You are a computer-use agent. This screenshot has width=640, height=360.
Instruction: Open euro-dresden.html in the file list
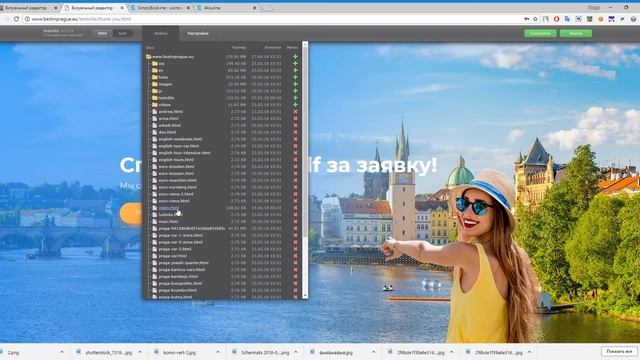click(x=176, y=167)
